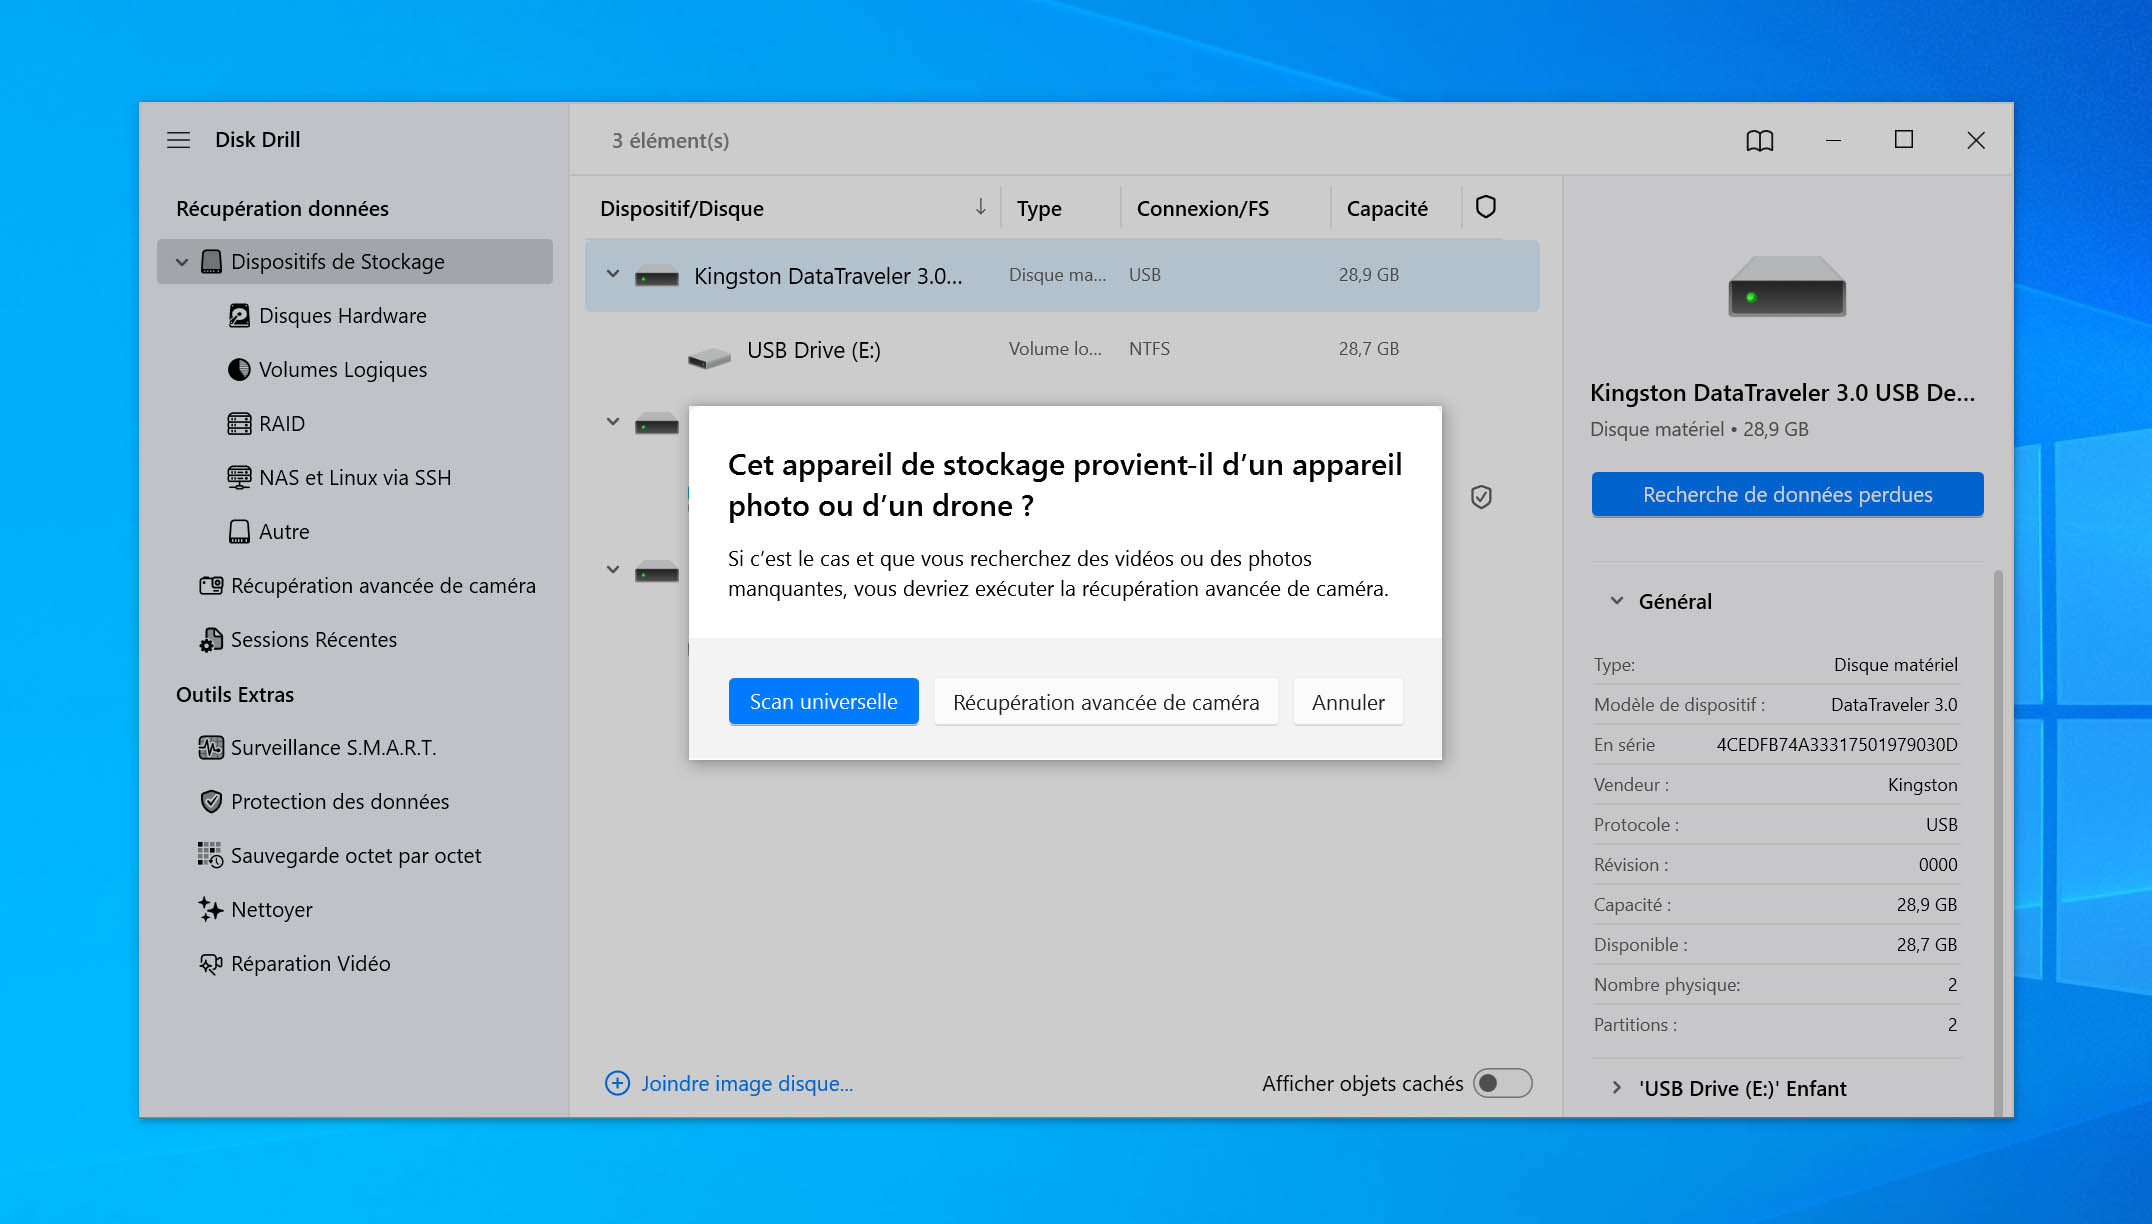The image size is (2152, 1224).
Task: Select the USB Drive (E:) row
Action: [x=1062, y=350]
